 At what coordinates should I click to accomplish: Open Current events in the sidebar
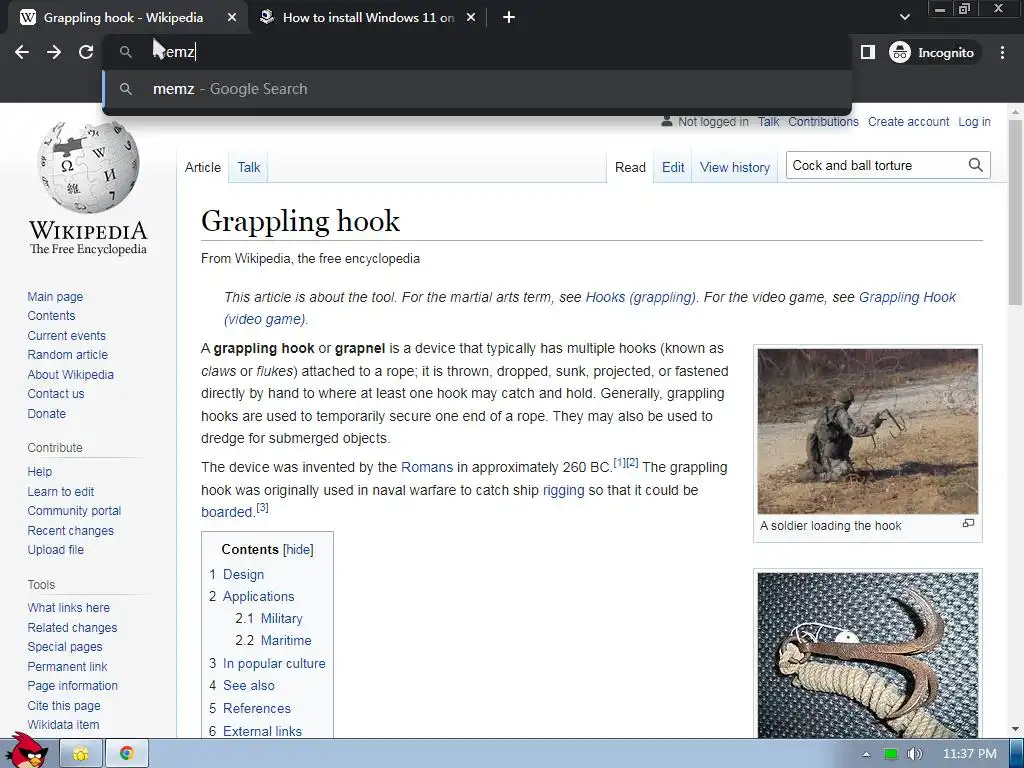[66, 336]
